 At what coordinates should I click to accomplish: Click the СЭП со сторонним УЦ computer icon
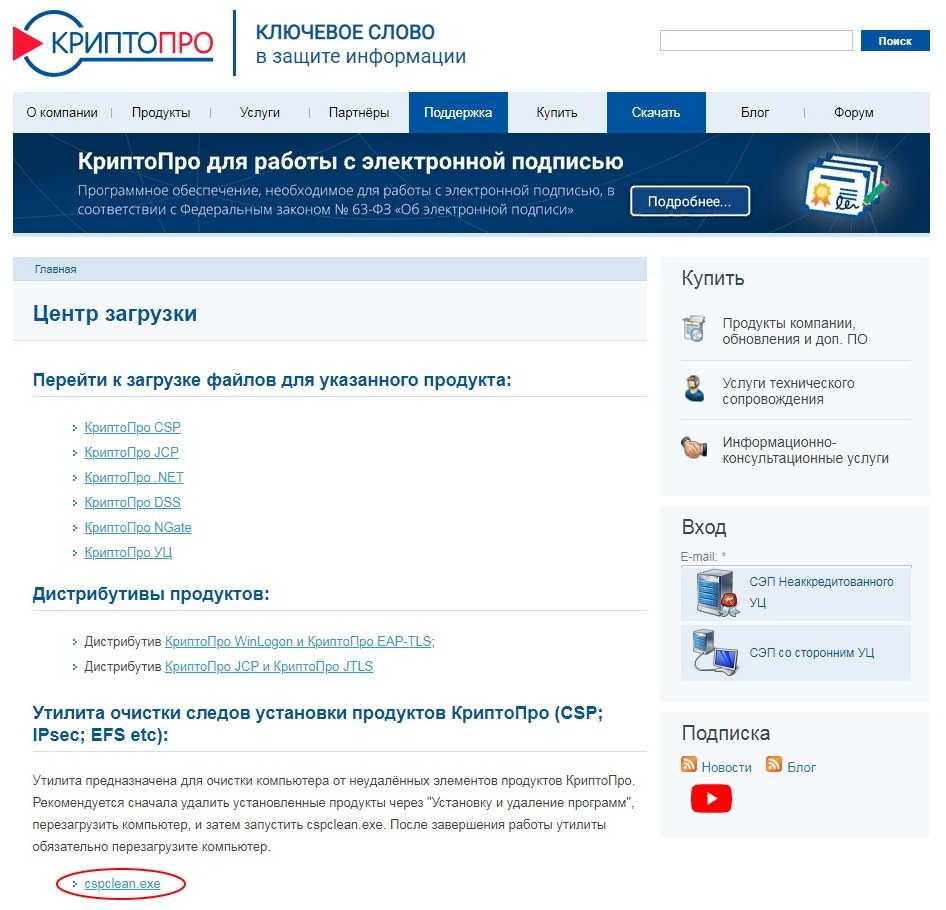click(714, 652)
